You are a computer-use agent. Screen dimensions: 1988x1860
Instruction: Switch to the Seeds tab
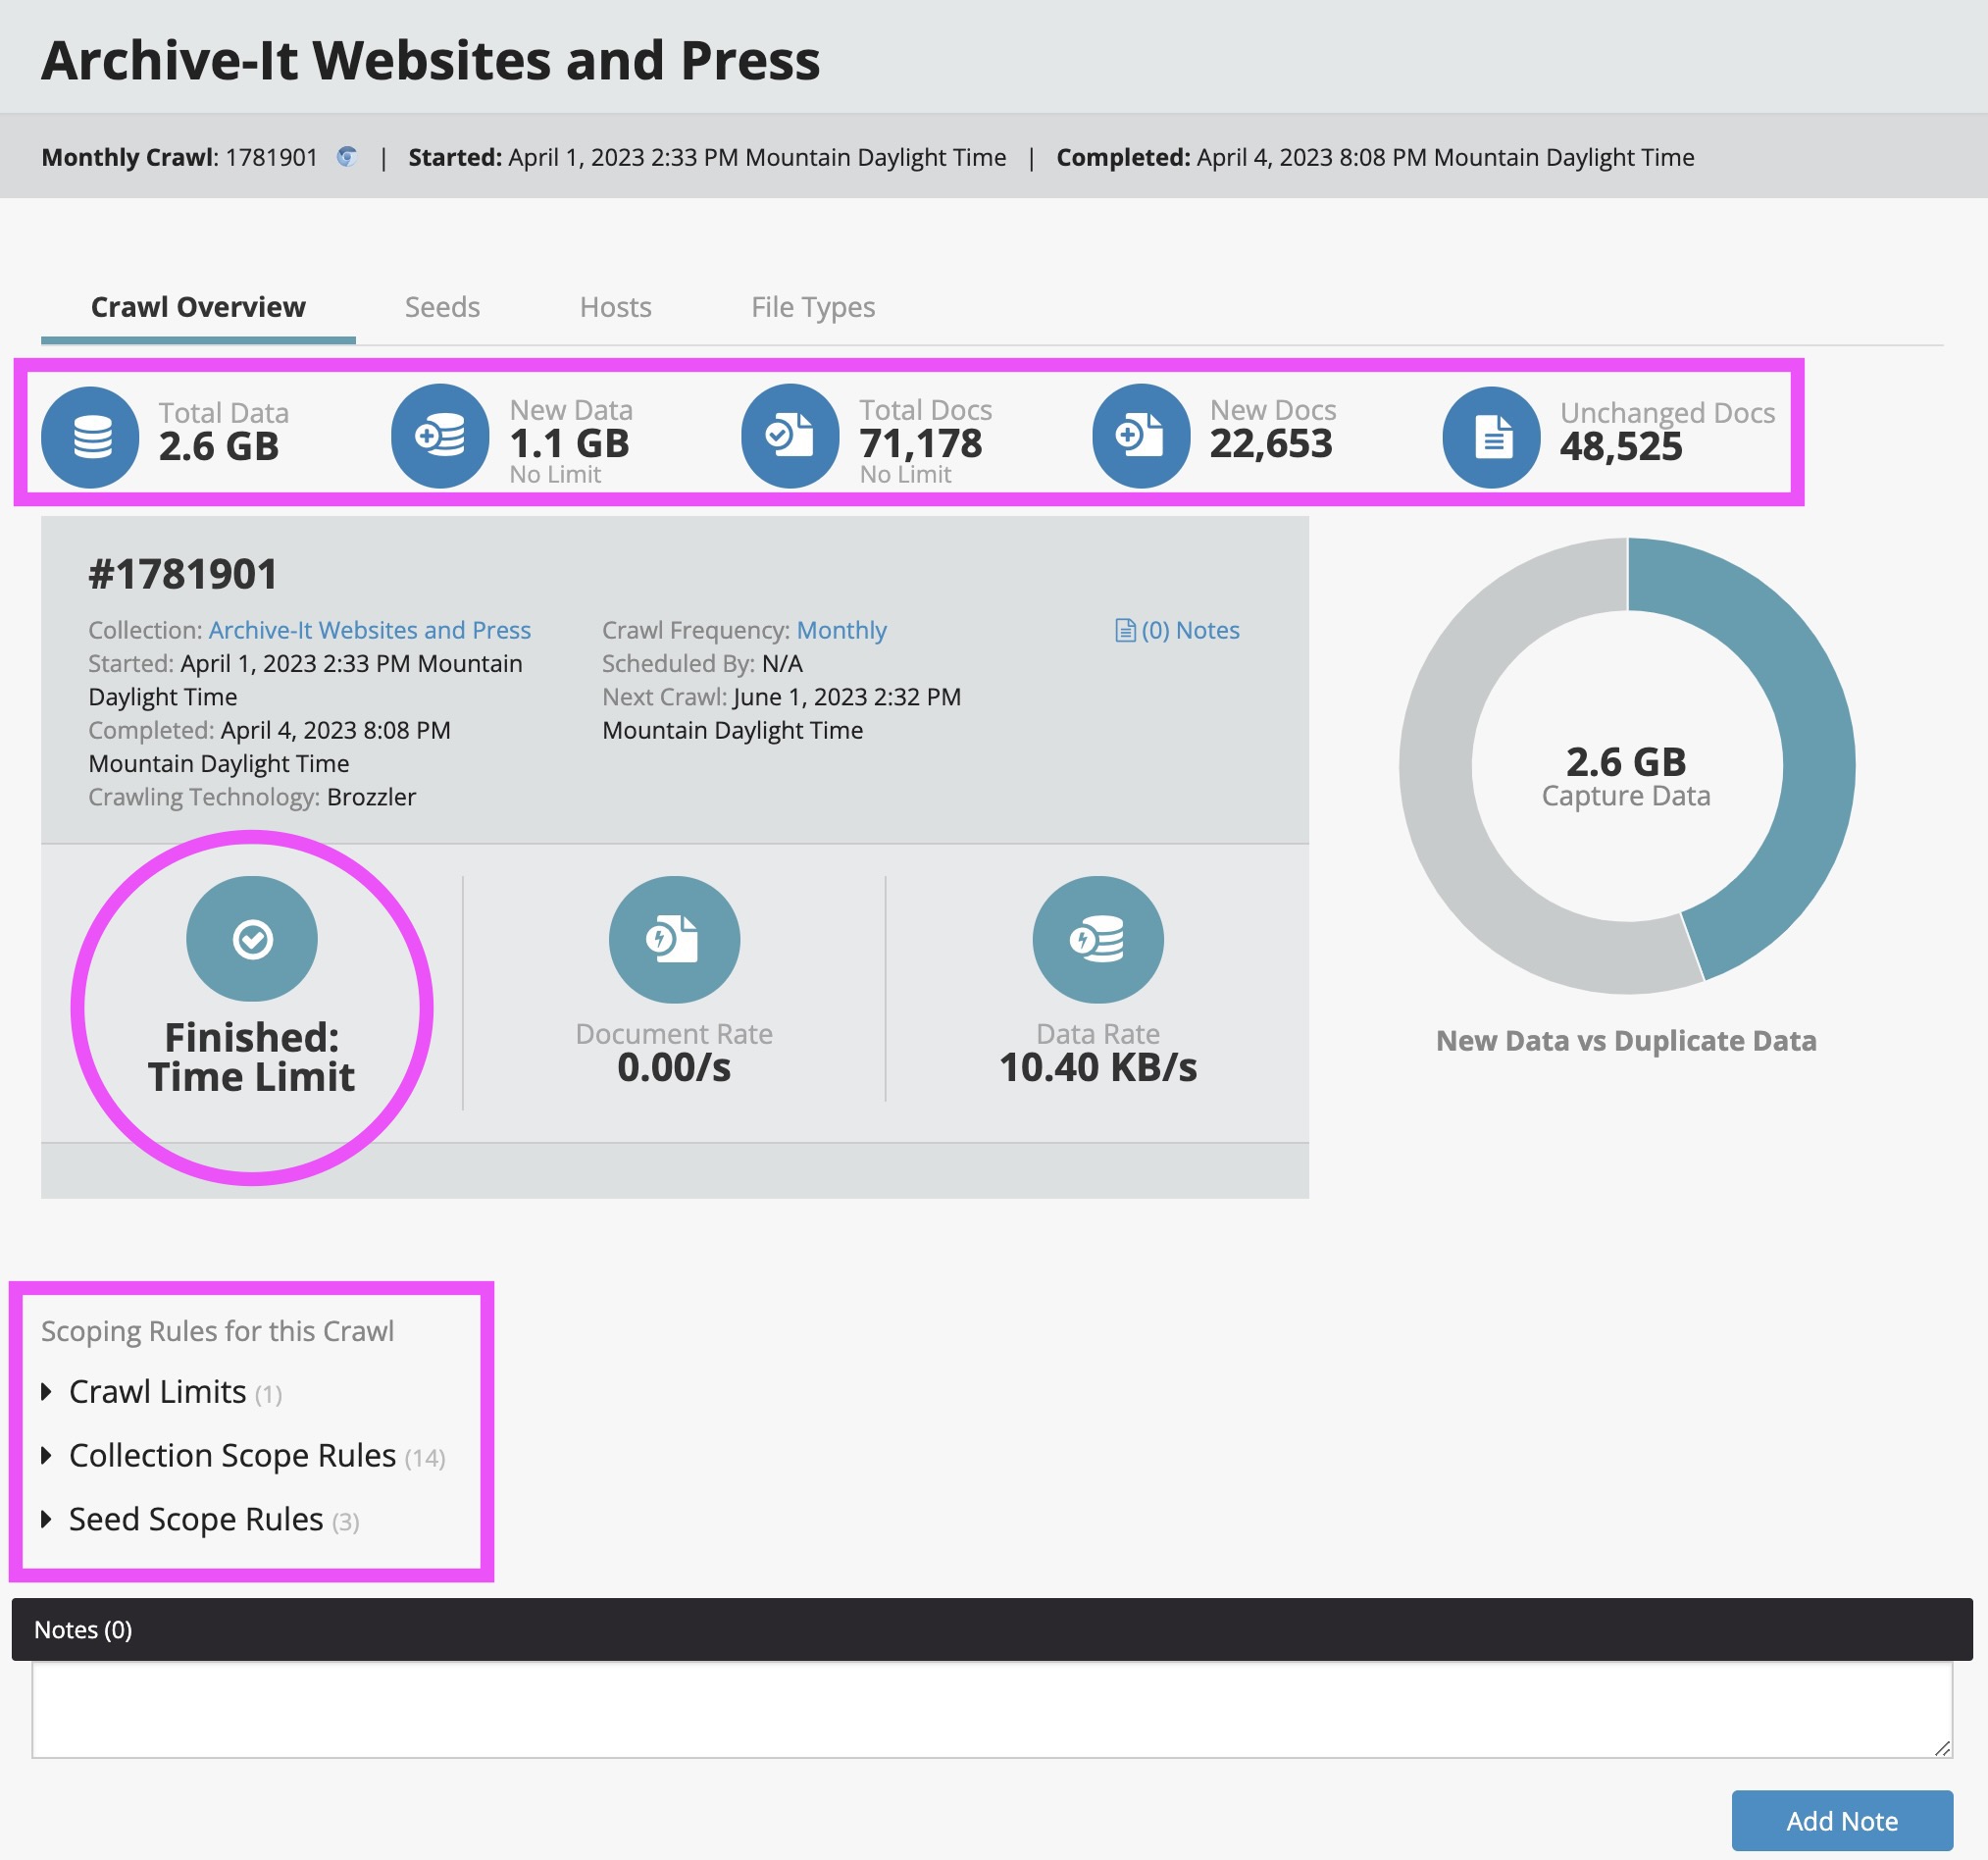point(442,307)
